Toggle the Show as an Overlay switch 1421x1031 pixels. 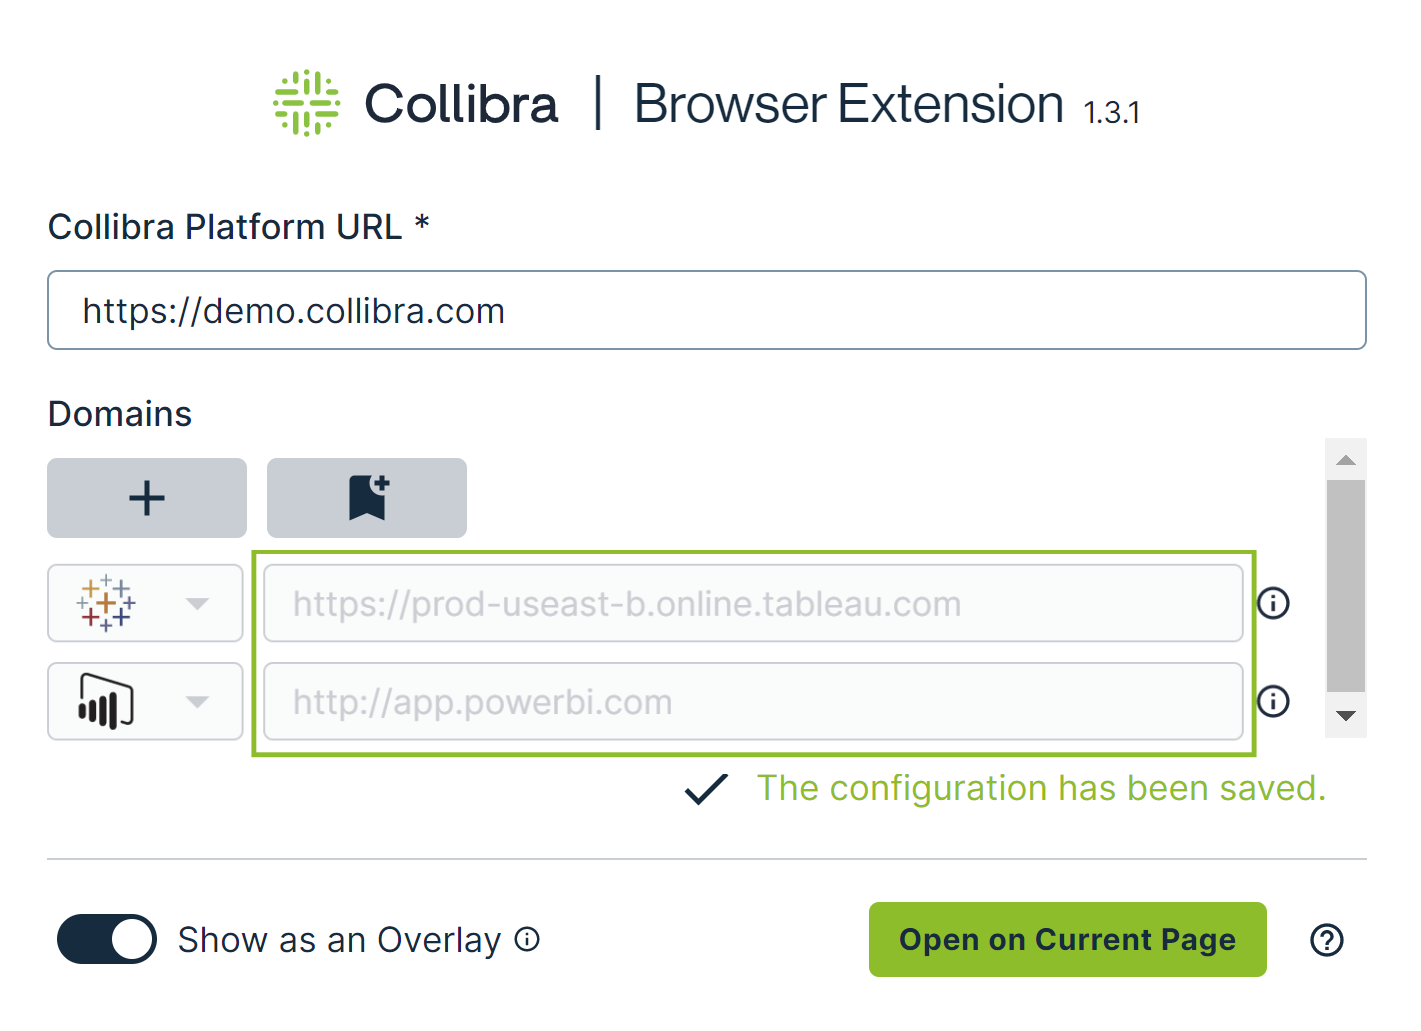coord(106,939)
